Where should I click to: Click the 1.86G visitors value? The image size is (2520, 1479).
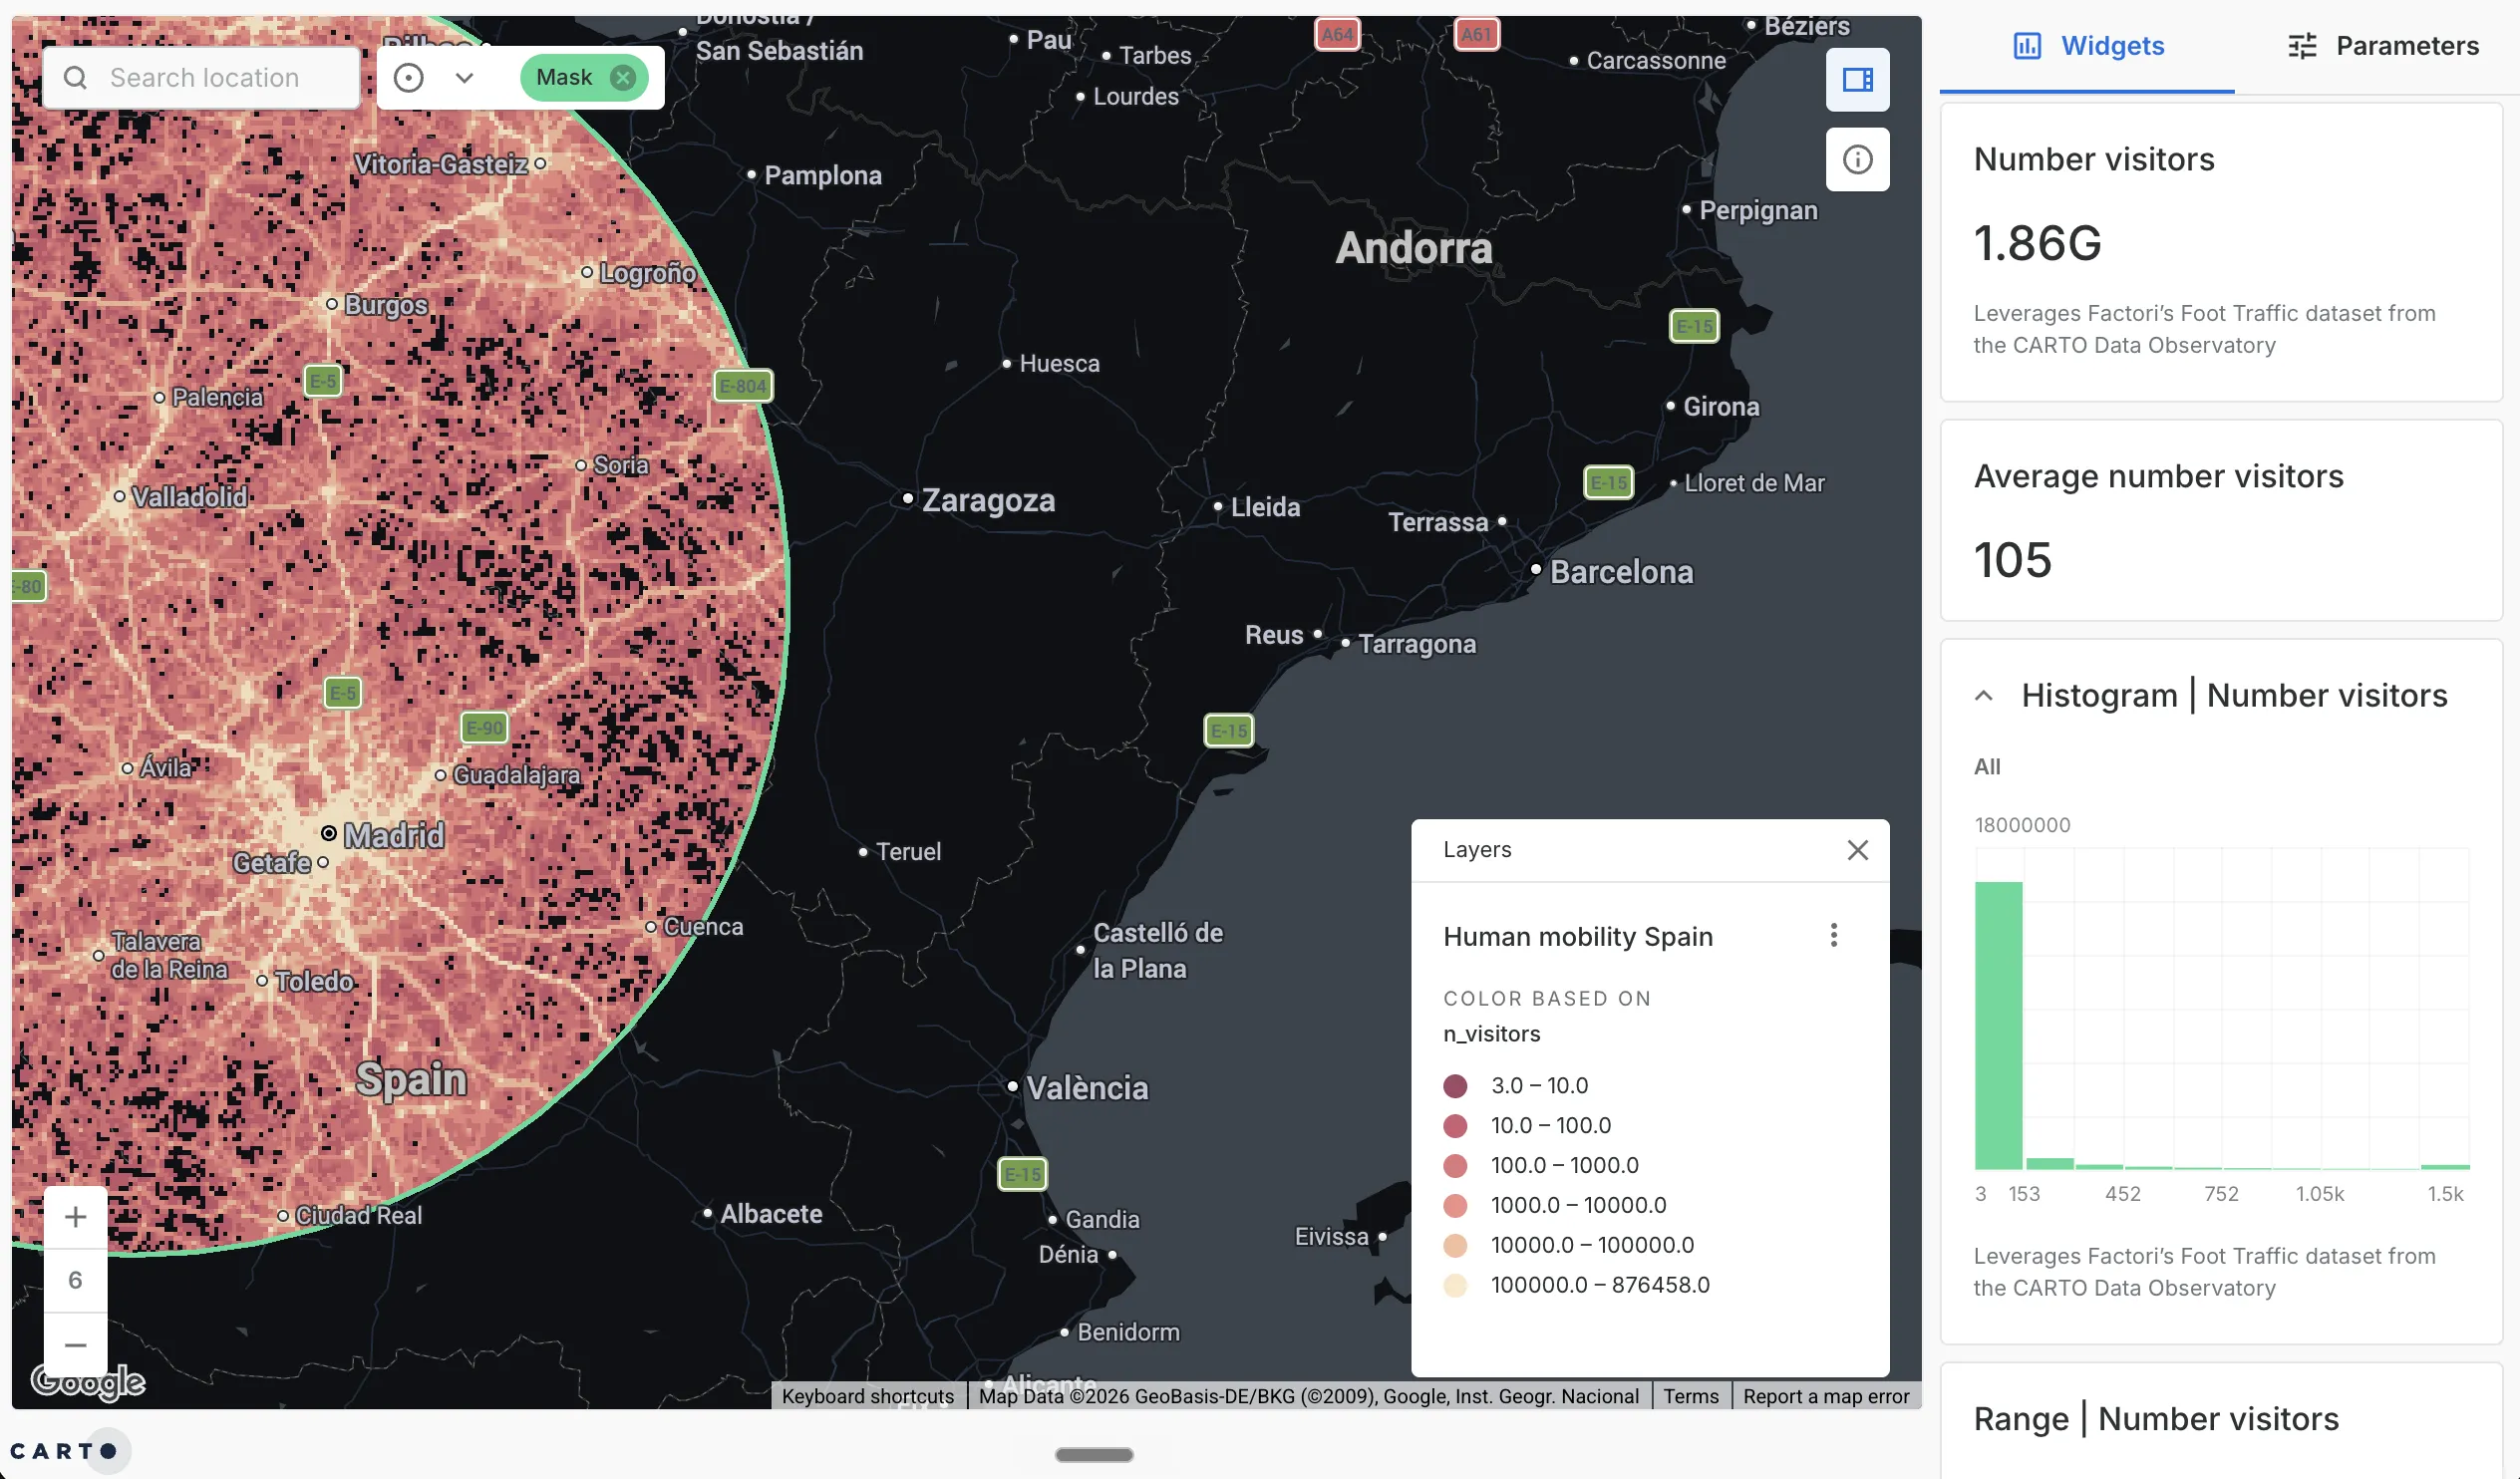point(2037,243)
